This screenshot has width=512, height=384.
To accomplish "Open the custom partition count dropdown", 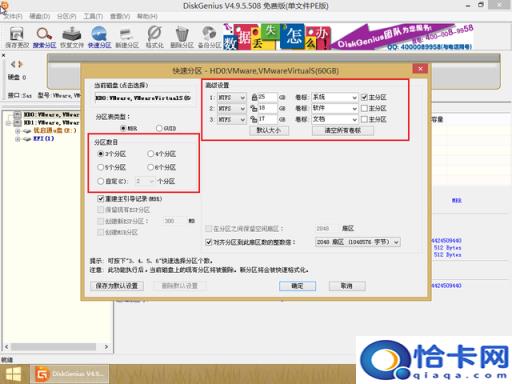I will 145,181.
